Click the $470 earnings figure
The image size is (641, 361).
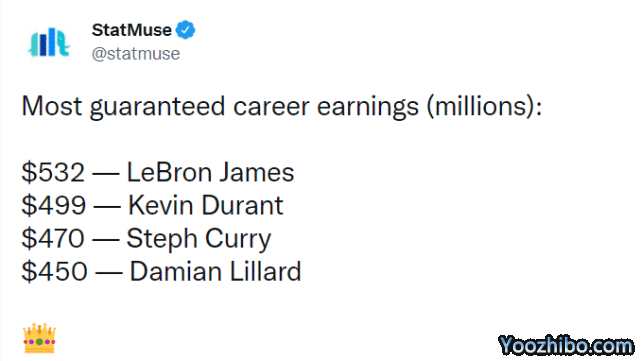(53, 238)
